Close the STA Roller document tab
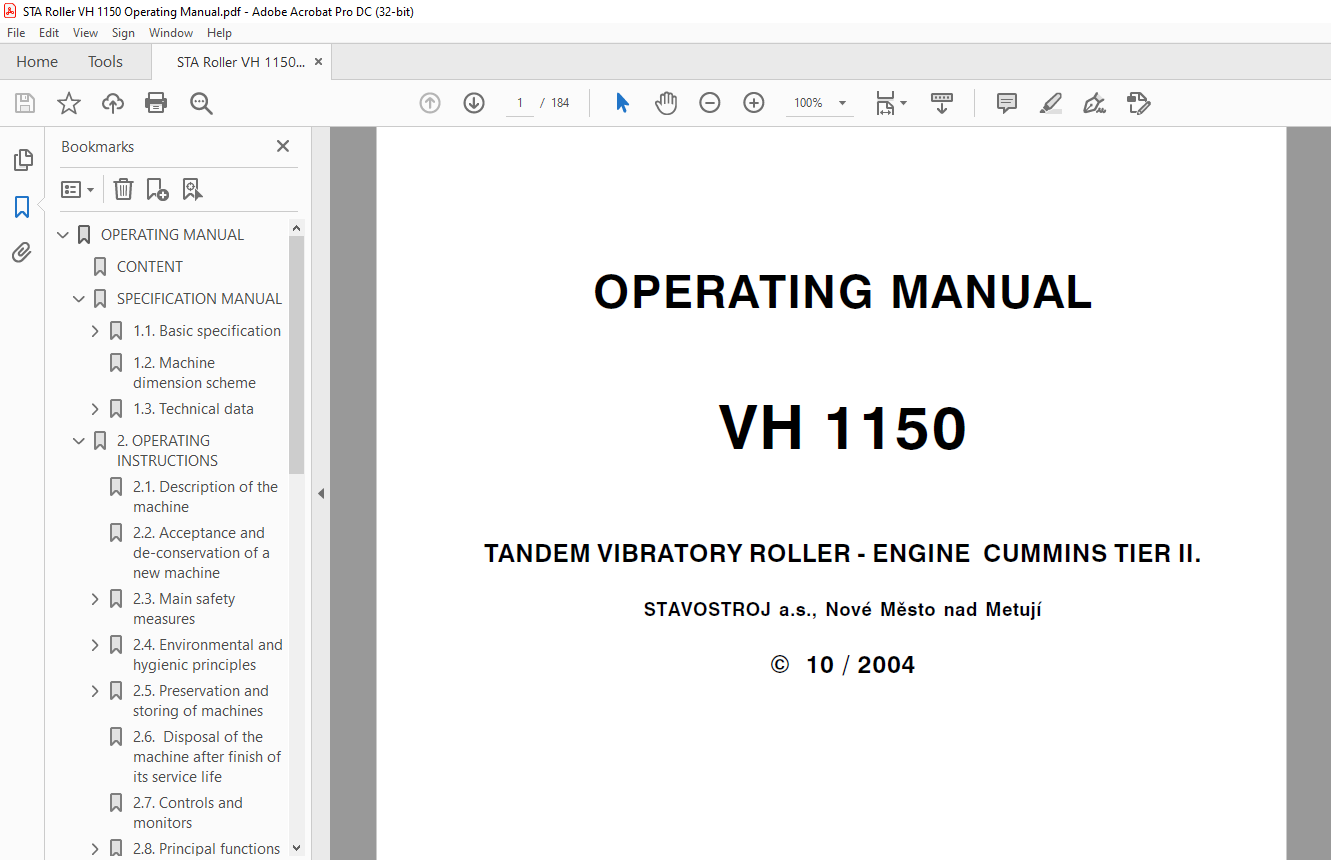Viewport: 1331px width, 860px height. pos(318,62)
